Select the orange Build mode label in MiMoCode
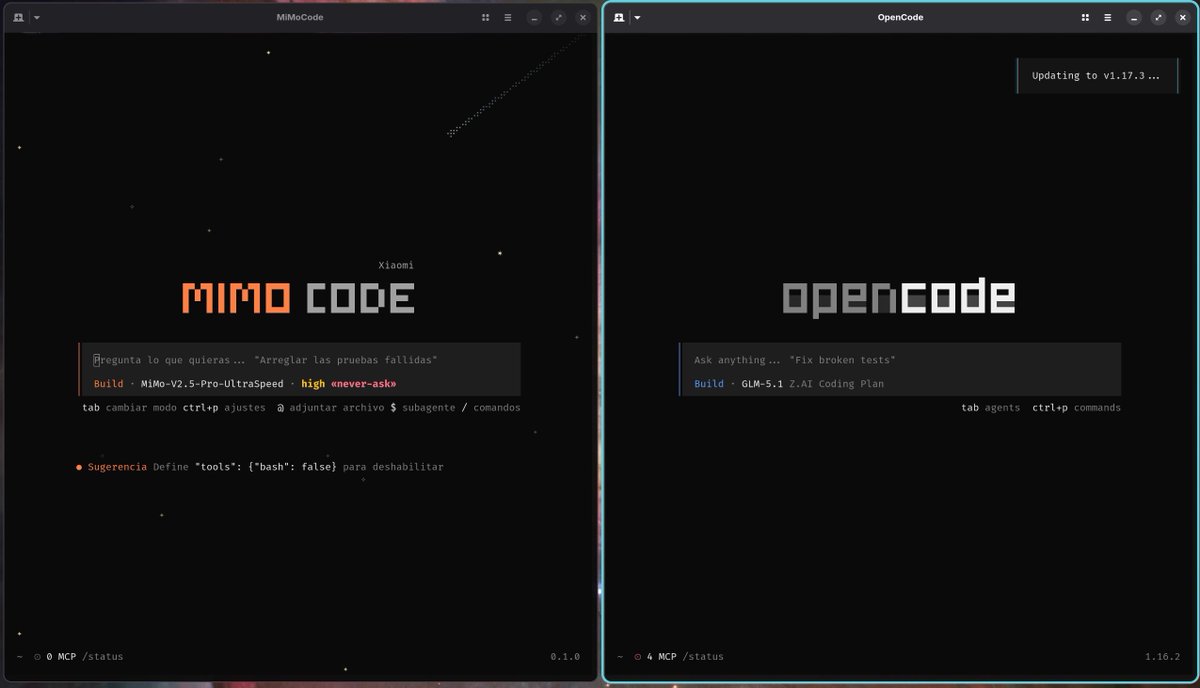Screen dimensions: 1200x688 click(x=109, y=384)
